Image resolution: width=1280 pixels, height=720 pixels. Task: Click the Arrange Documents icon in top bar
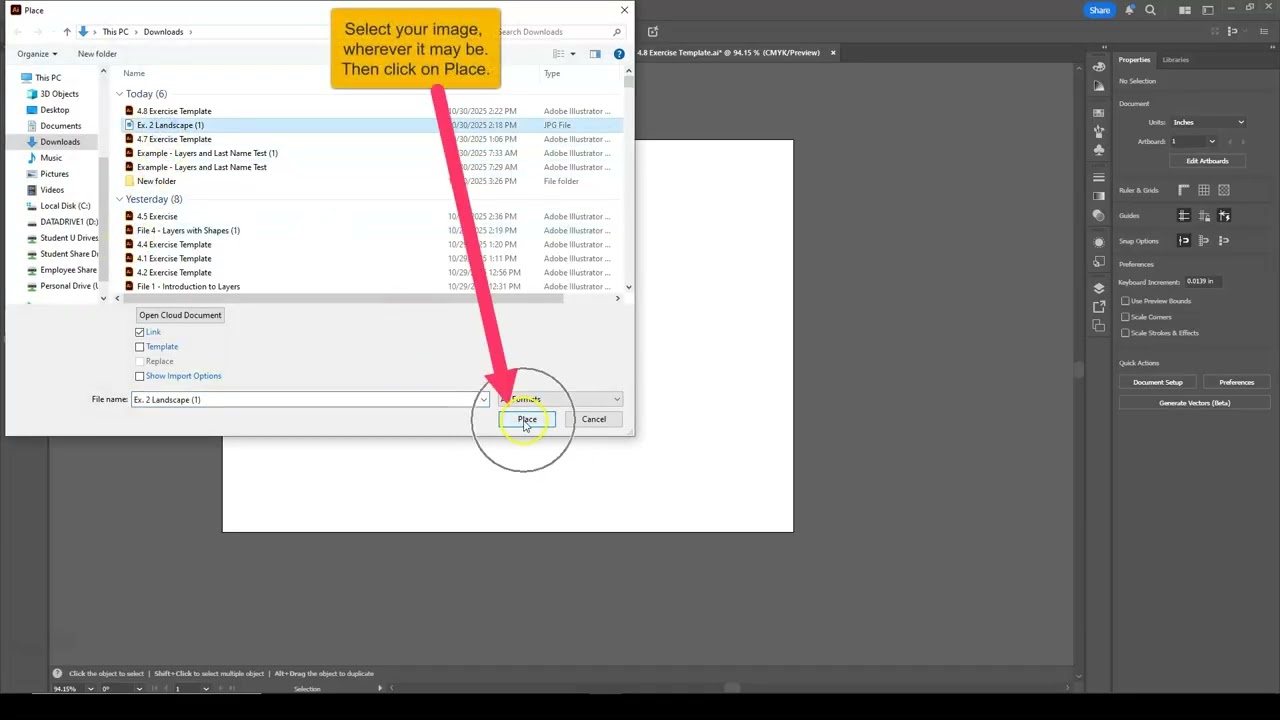tap(1185, 10)
